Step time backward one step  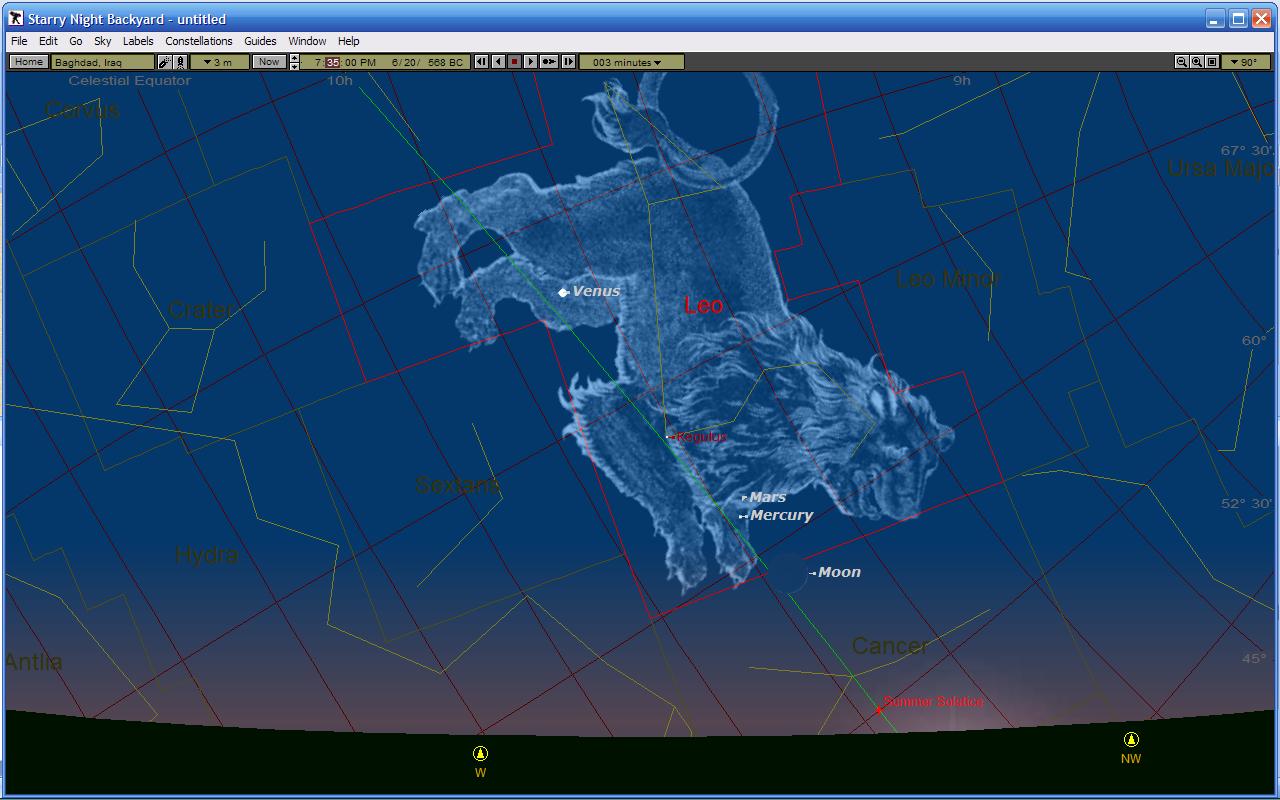481,62
